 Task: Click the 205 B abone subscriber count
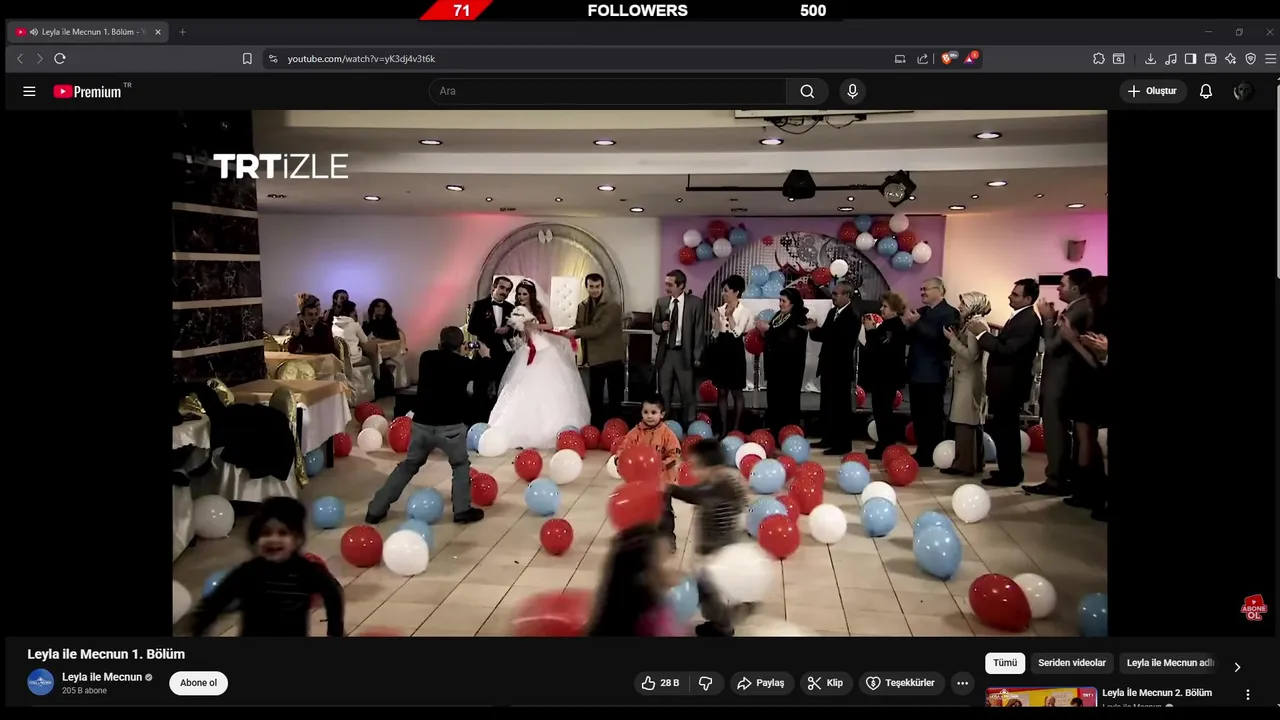tap(84, 691)
